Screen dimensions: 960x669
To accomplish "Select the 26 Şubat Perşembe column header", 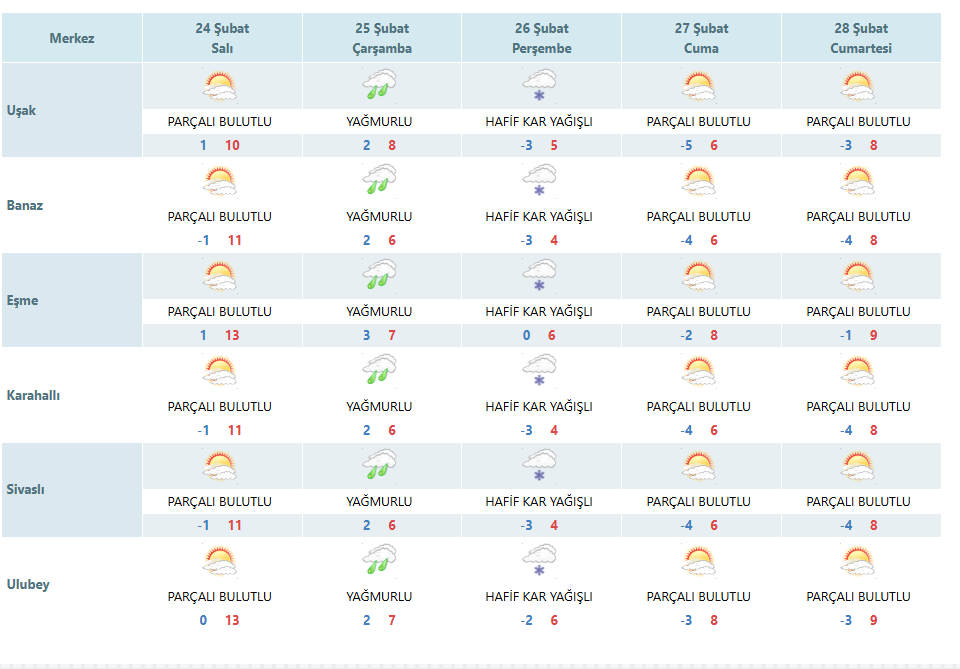I will point(542,38).
